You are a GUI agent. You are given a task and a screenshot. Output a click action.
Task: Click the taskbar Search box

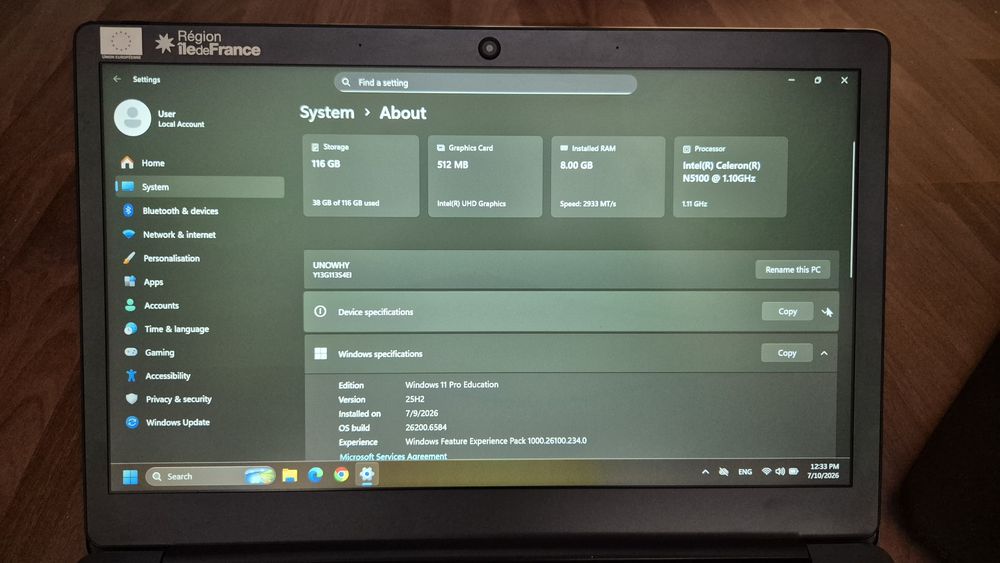tap(210, 476)
